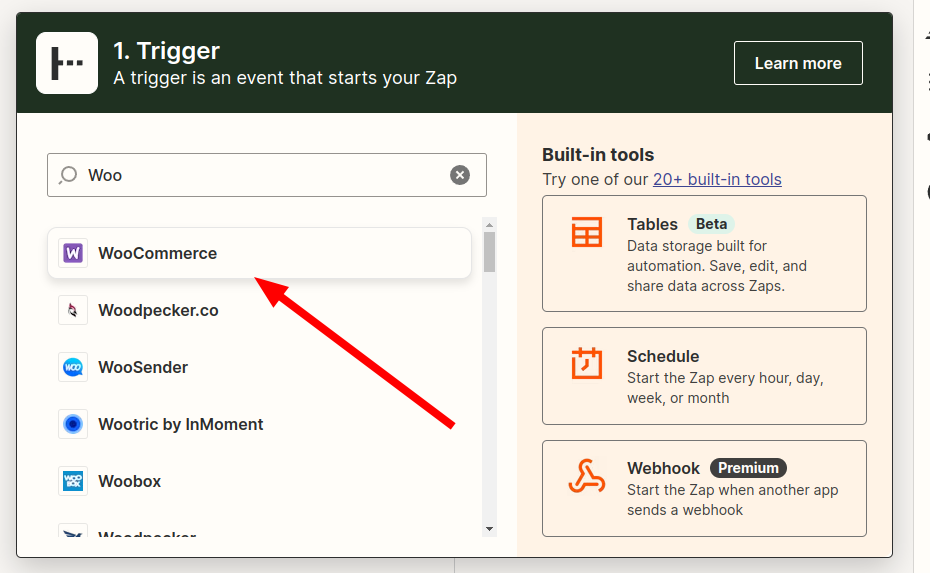The image size is (930, 573).
Task: Choose Woobox from search results
Action: [x=259, y=481]
